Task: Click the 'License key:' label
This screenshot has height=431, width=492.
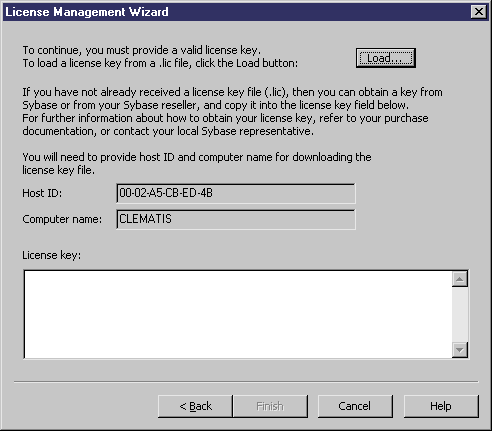Action: (51, 255)
